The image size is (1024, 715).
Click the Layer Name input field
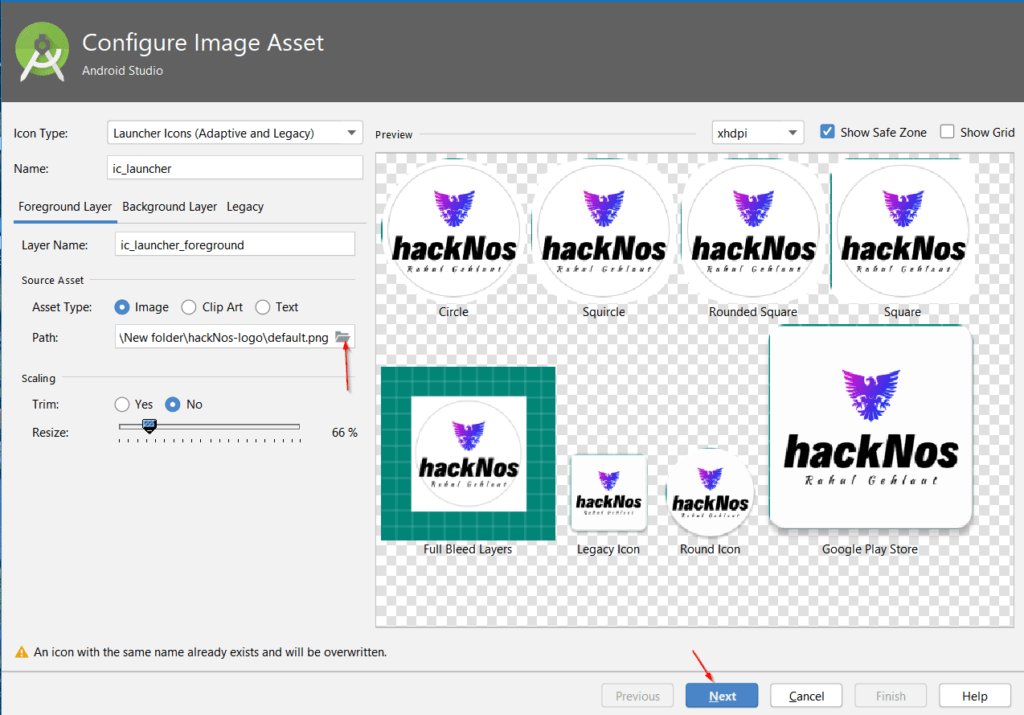pyautogui.click(x=234, y=245)
